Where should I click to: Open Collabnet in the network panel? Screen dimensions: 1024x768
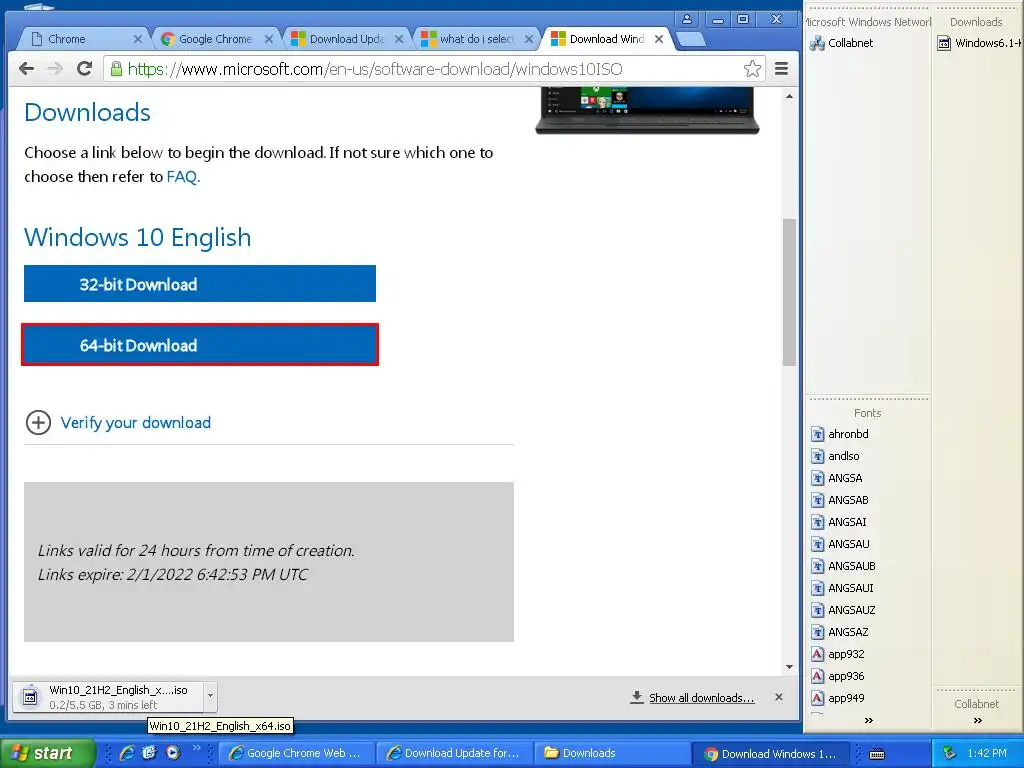point(842,43)
